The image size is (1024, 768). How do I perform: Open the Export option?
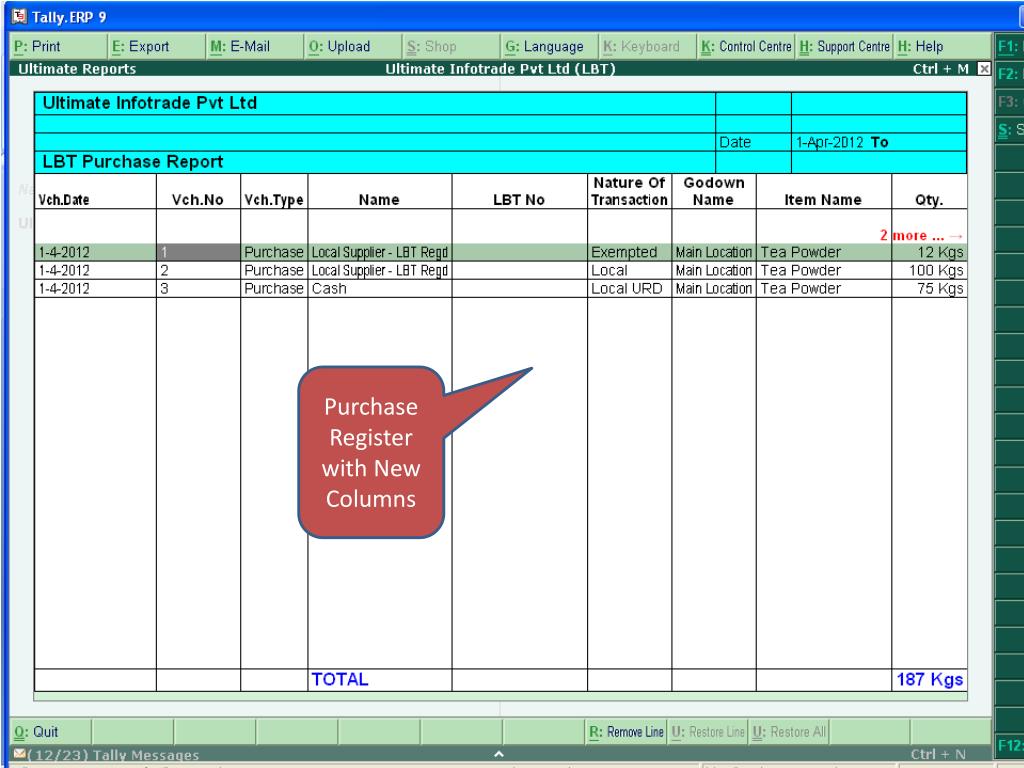(156, 46)
